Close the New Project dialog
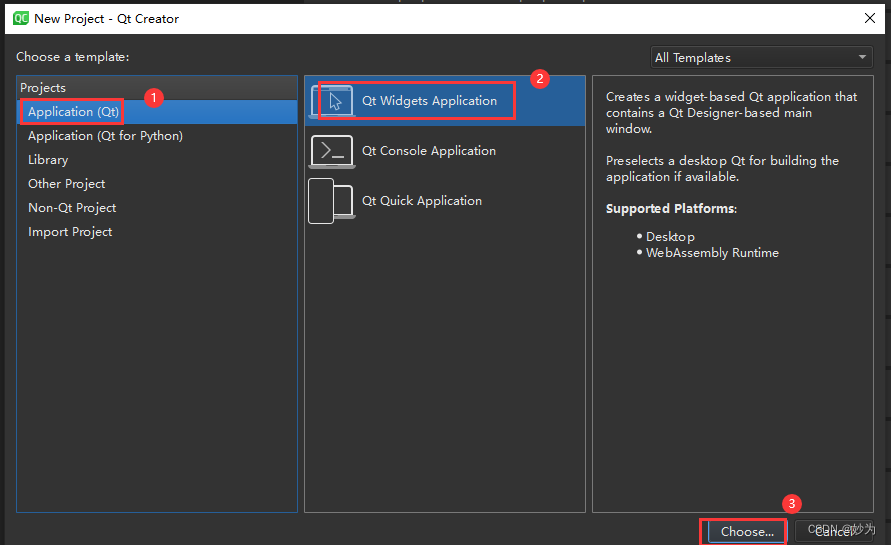Viewport: 891px width, 545px height. (869, 18)
